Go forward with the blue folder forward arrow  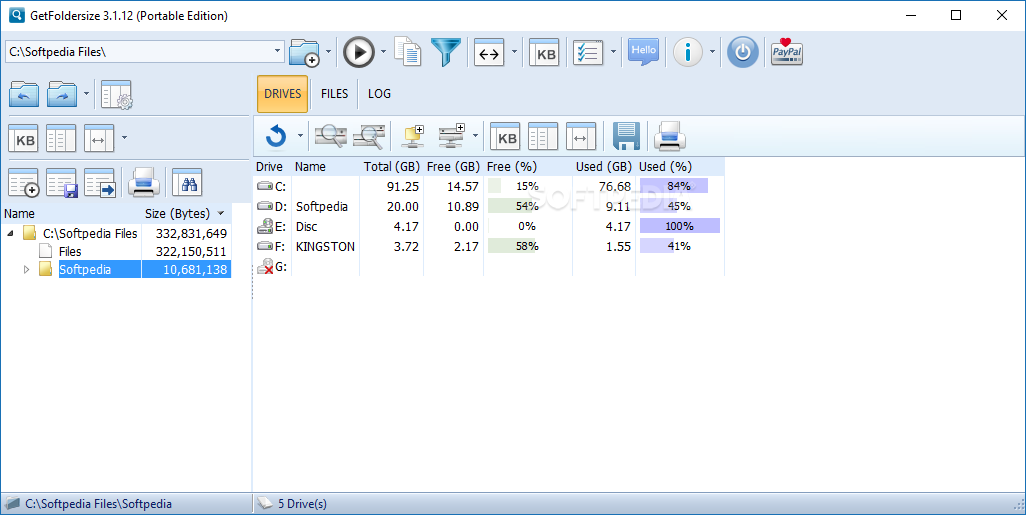pos(63,94)
